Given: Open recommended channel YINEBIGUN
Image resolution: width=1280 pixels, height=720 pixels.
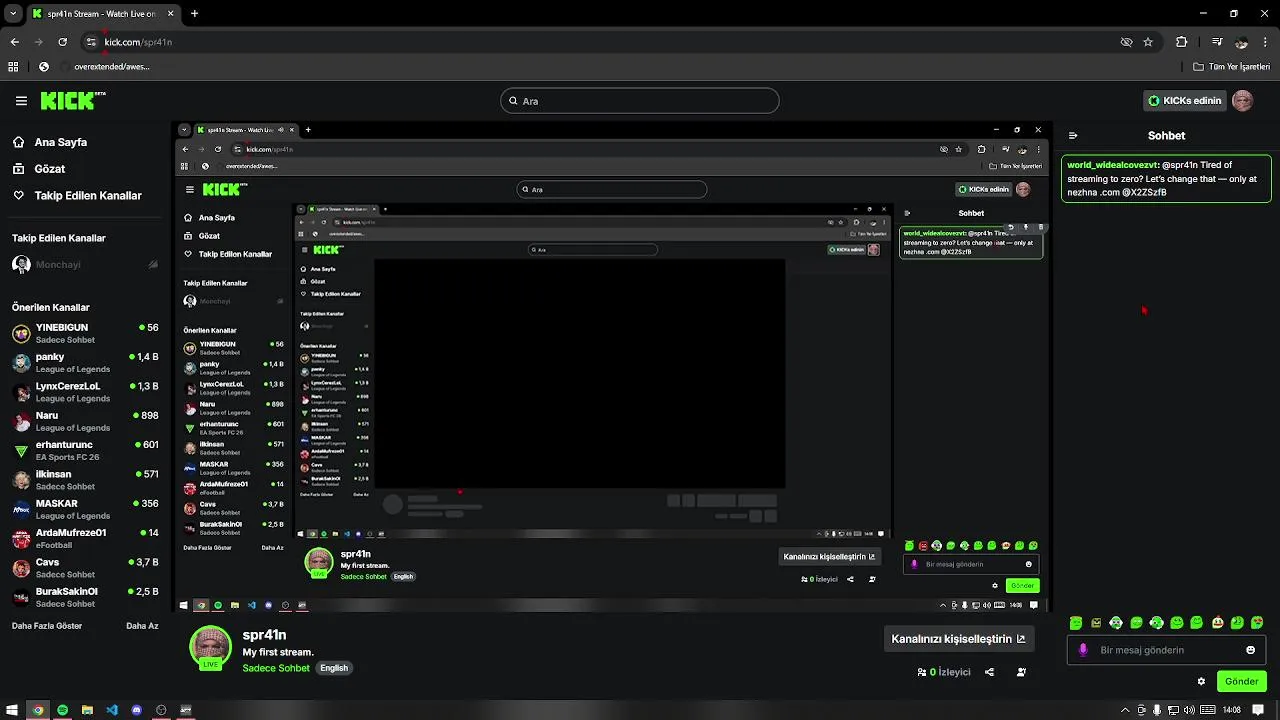Looking at the screenshot, I should [85, 333].
